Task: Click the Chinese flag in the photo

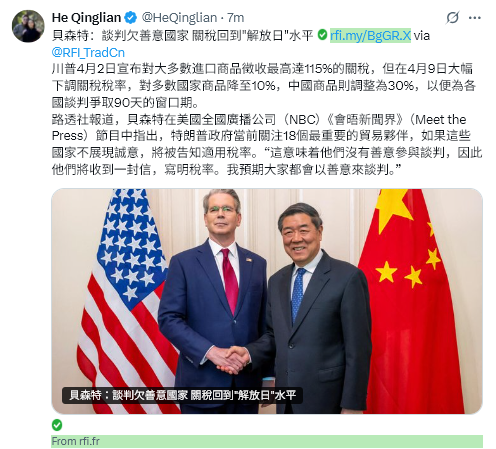Action: pos(412,300)
